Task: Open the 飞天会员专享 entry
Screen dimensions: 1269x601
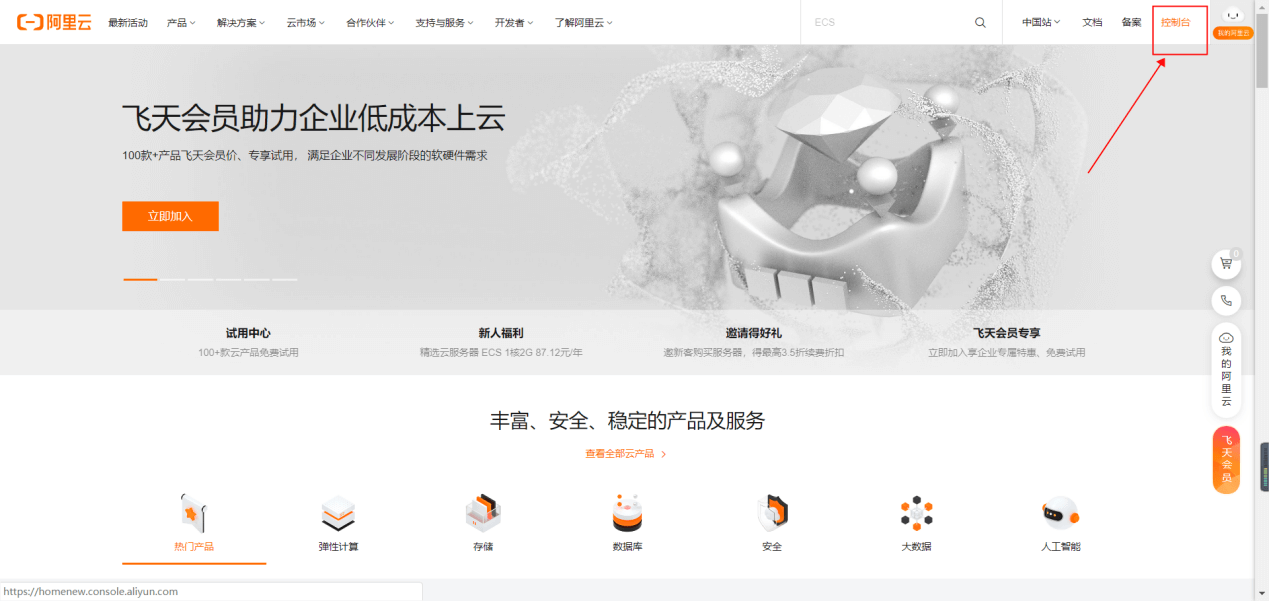Action: (1007, 341)
